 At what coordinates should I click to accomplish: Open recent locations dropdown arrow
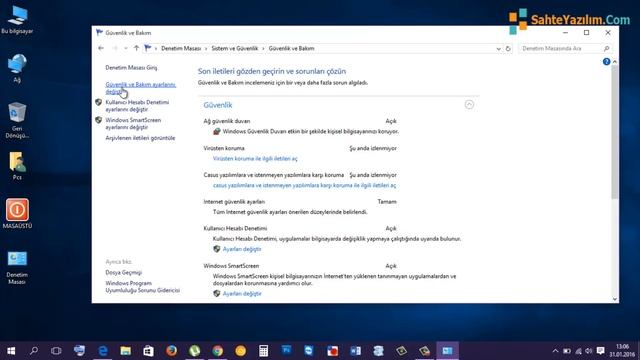[126, 48]
